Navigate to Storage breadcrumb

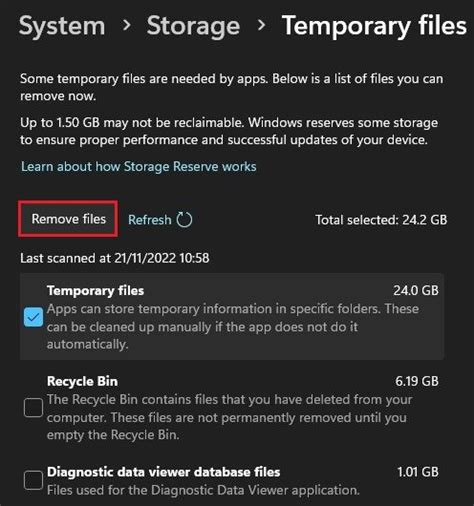[193, 27]
